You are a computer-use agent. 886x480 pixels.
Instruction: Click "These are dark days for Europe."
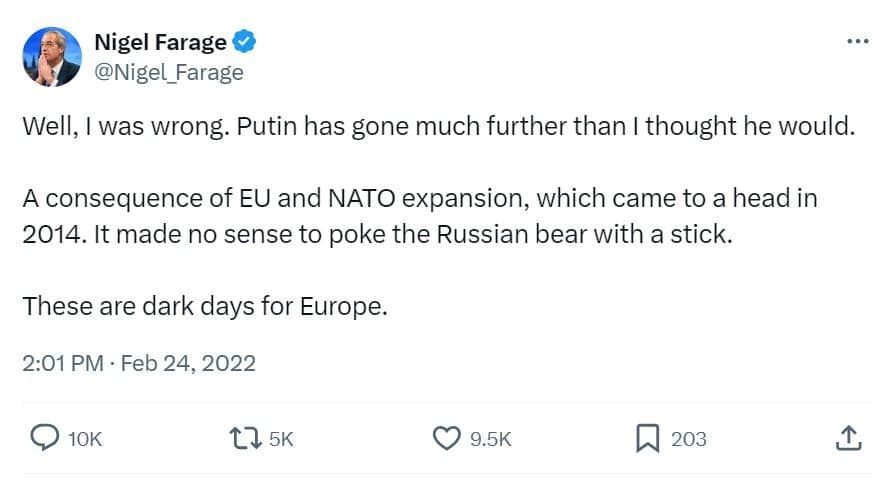point(205,306)
